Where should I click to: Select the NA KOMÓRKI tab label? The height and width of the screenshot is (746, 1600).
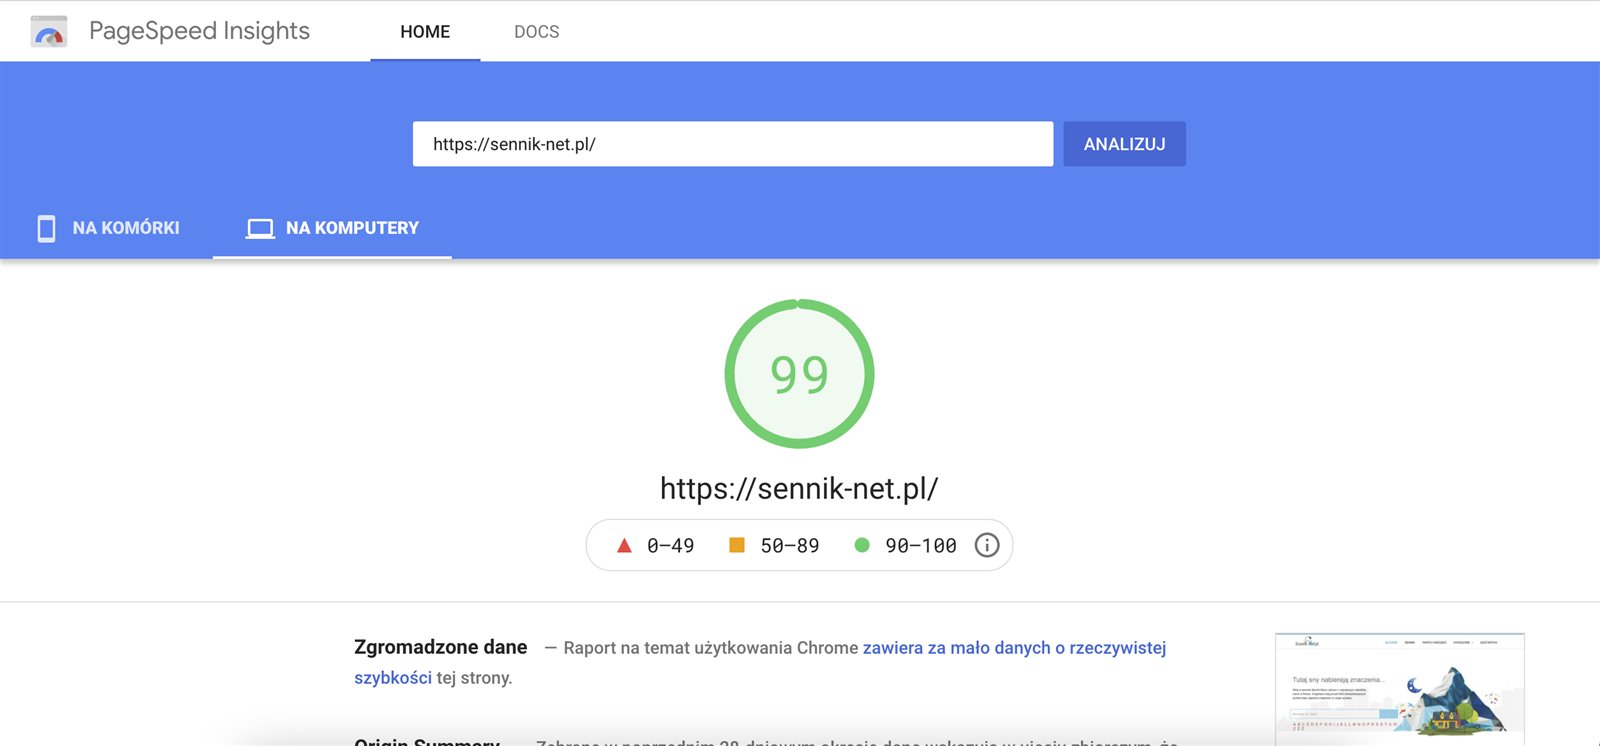[x=126, y=228]
